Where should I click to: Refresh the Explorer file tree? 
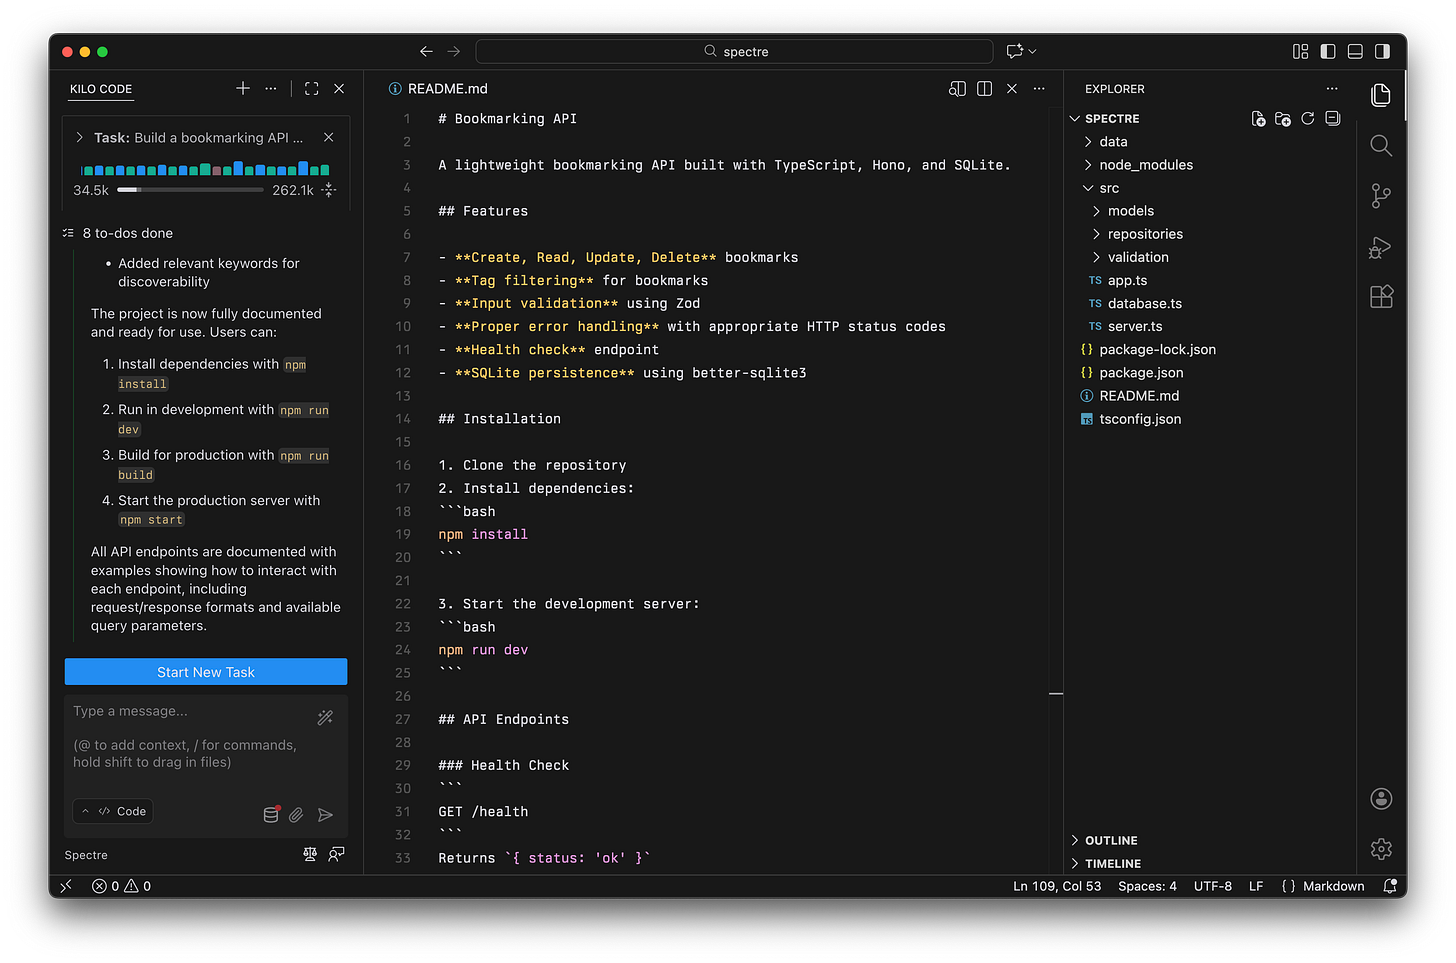(1307, 119)
